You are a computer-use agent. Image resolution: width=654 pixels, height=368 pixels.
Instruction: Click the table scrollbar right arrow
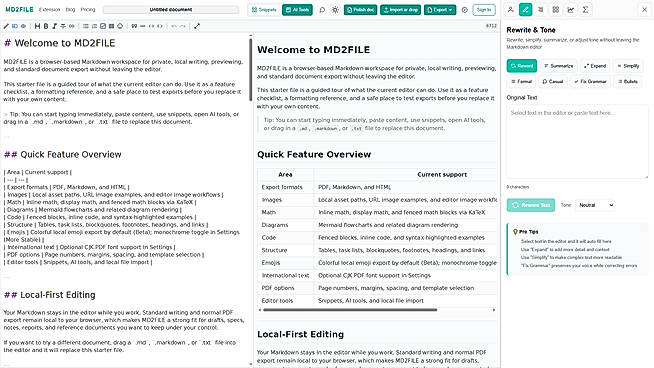(x=494, y=310)
